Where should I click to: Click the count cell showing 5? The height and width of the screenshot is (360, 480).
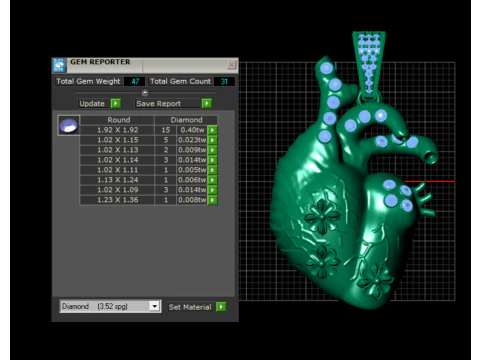click(166, 140)
